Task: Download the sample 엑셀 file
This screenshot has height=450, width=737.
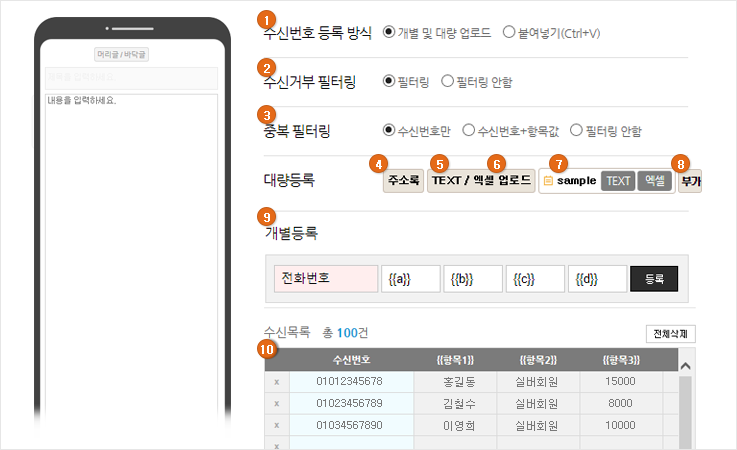Action: (654, 181)
